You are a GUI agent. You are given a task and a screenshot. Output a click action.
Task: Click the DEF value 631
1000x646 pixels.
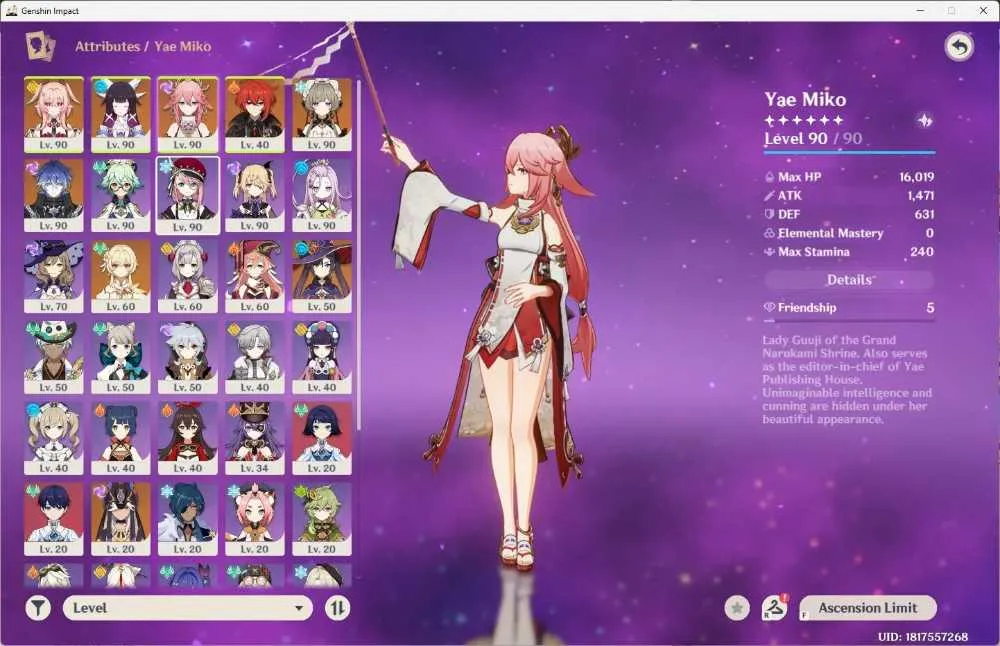click(x=924, y=214)
